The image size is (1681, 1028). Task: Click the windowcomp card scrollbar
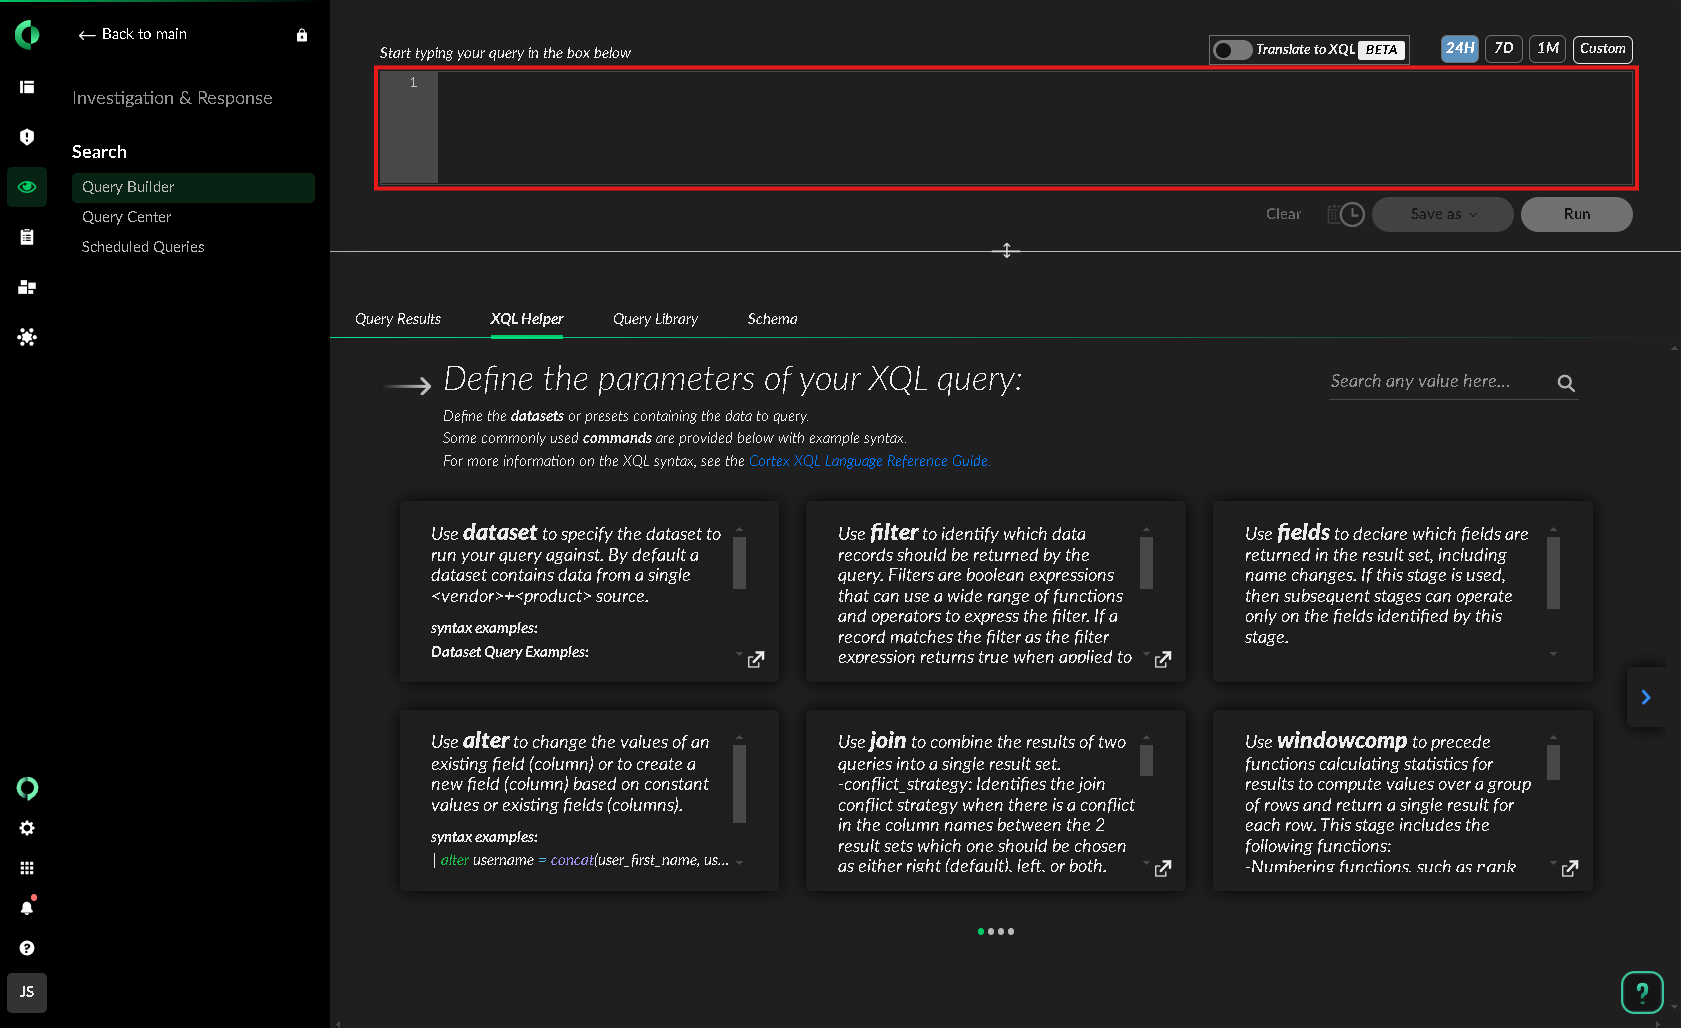1554,762
